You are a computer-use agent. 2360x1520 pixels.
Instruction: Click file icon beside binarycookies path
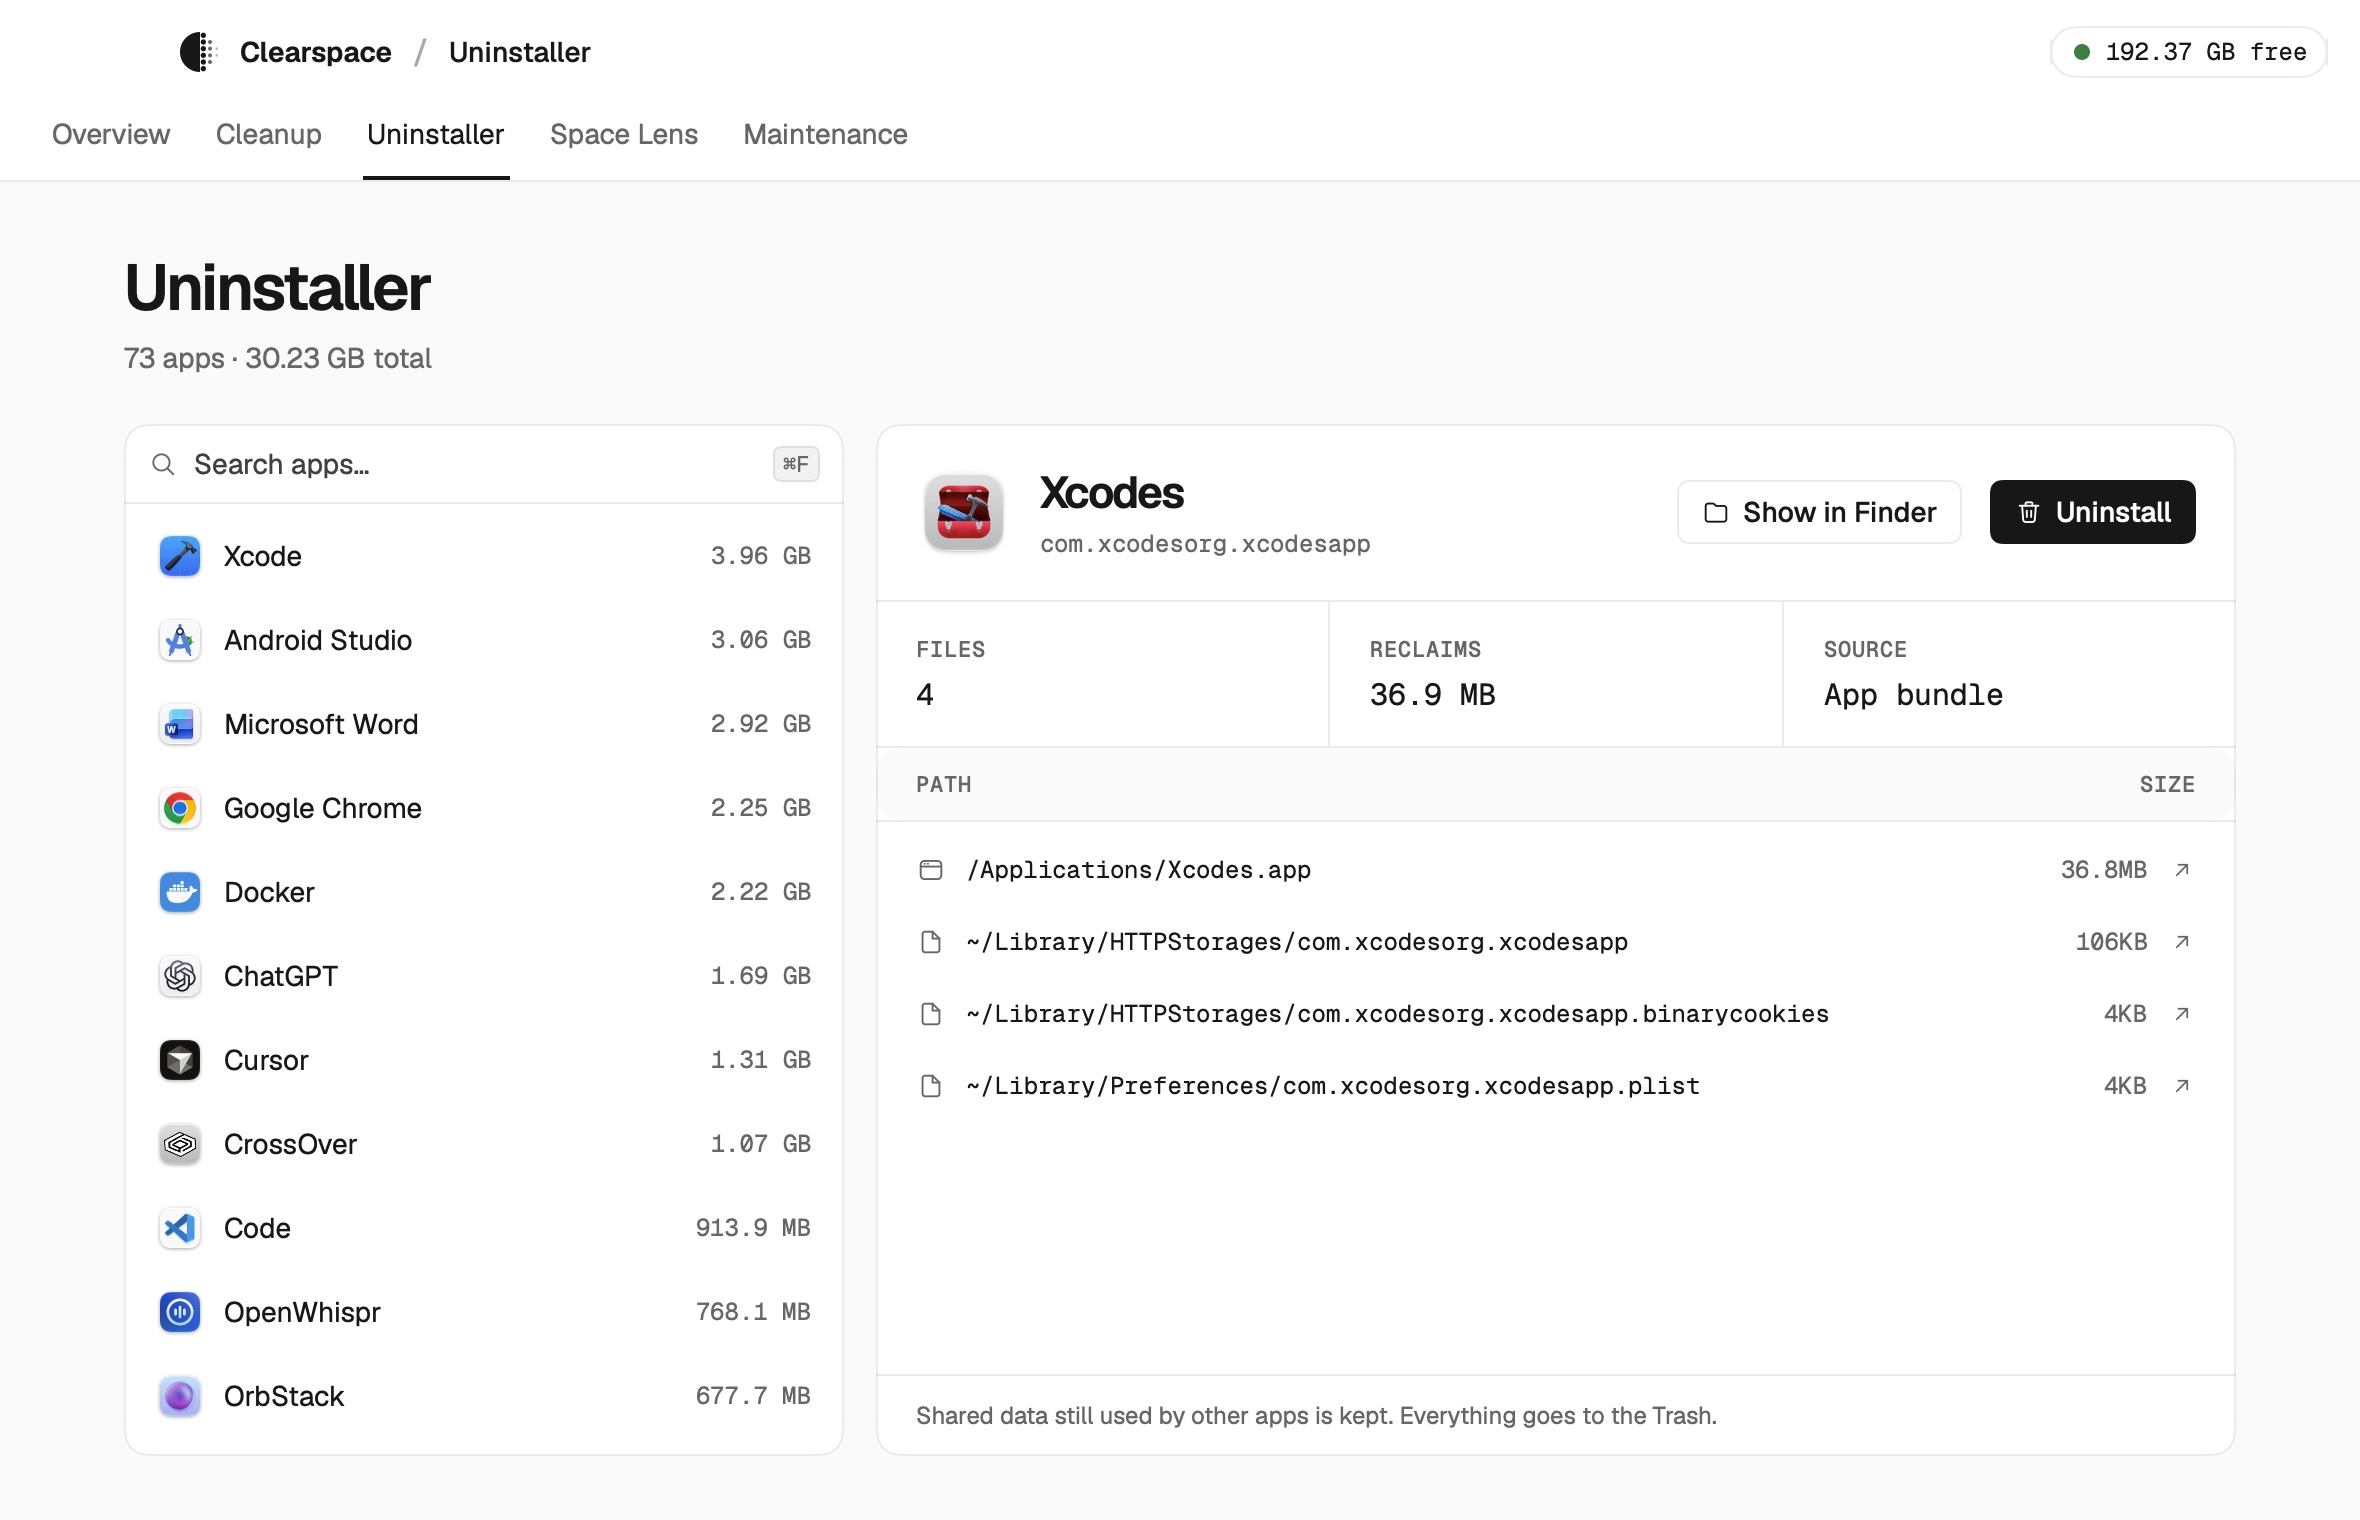(931, 1014)
